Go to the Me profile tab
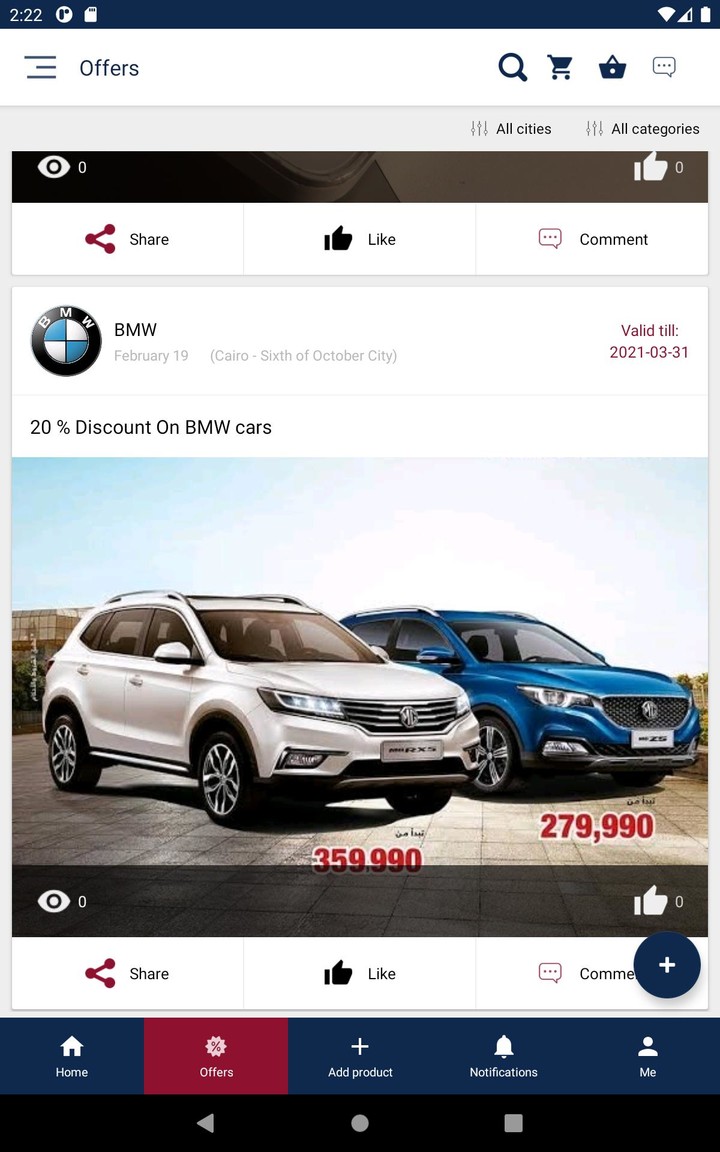This screenshot has width=720, height=1152. point(648,1056)
